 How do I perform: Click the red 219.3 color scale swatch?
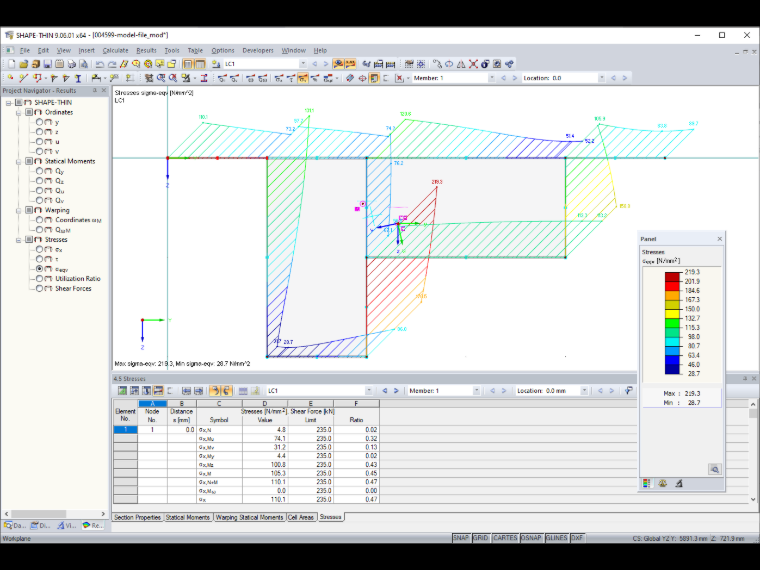(672, 277)
